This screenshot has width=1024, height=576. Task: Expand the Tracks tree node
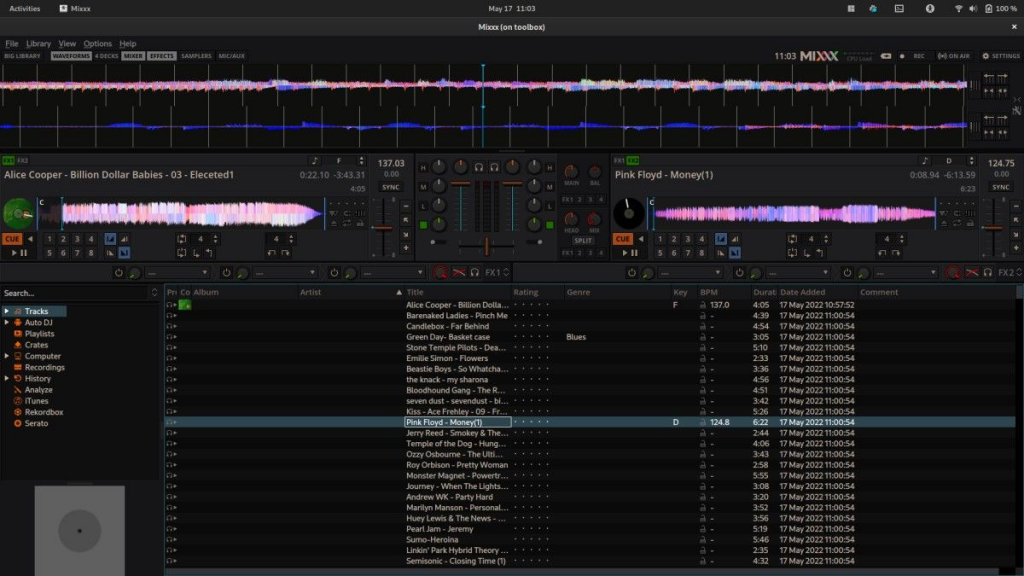7,312
